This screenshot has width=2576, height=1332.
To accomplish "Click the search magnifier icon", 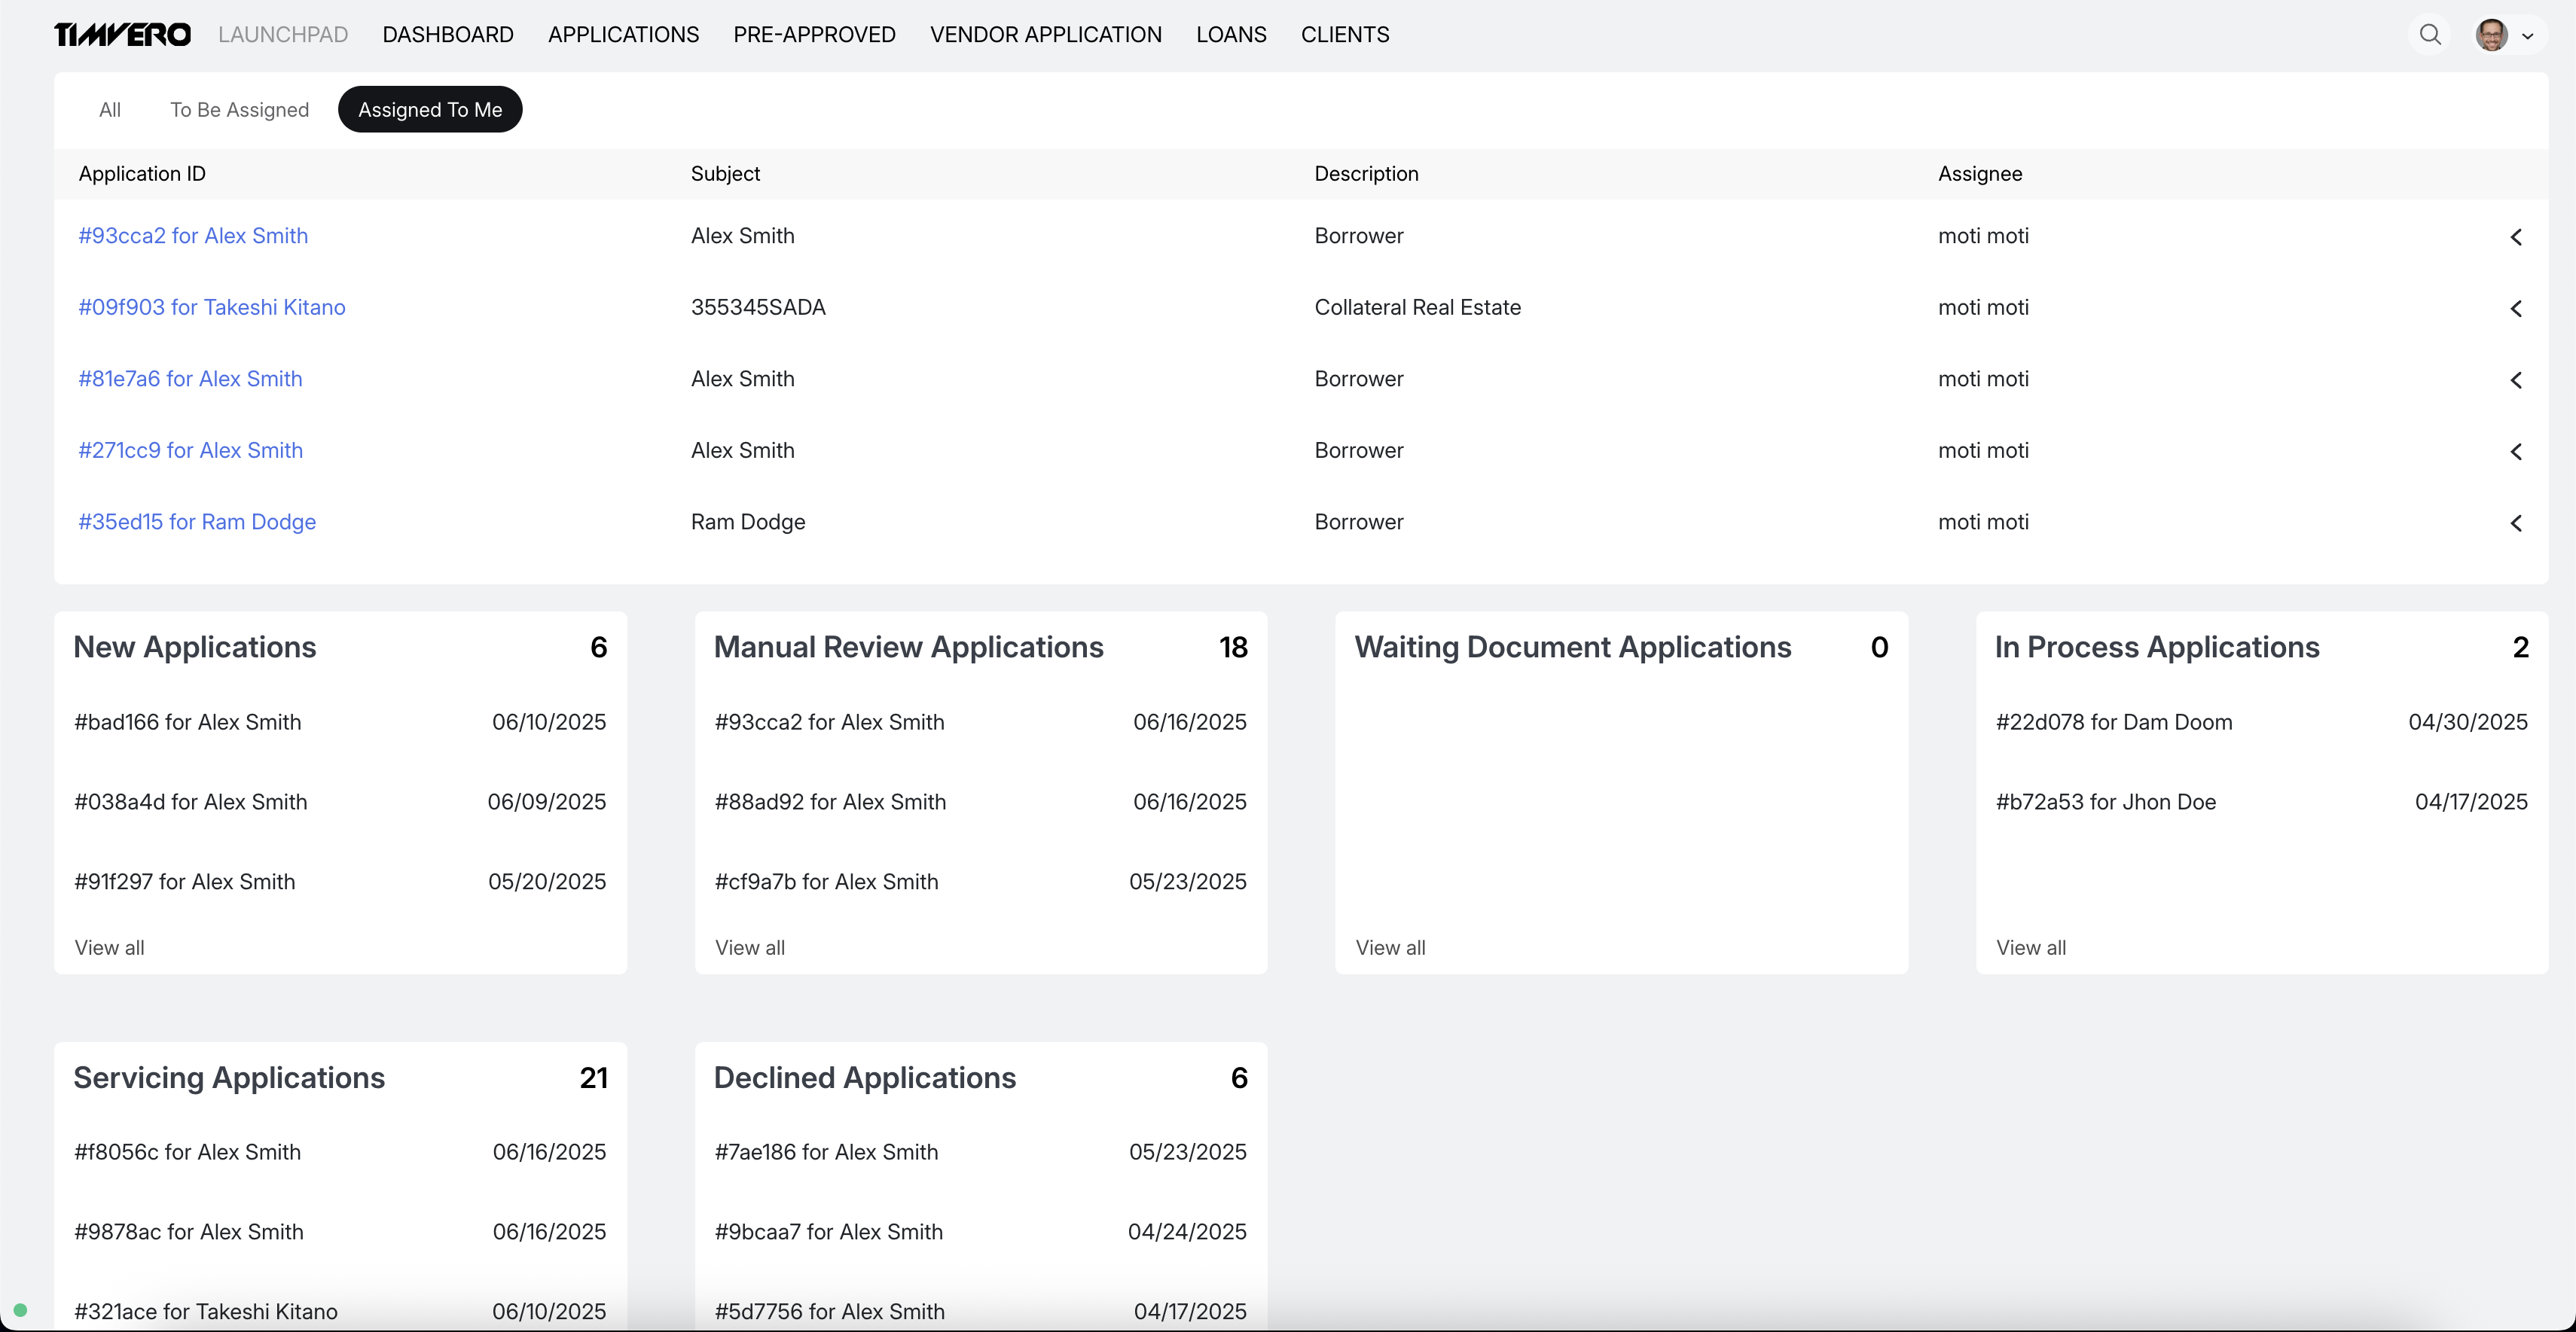I will (x=2430, y=35).
